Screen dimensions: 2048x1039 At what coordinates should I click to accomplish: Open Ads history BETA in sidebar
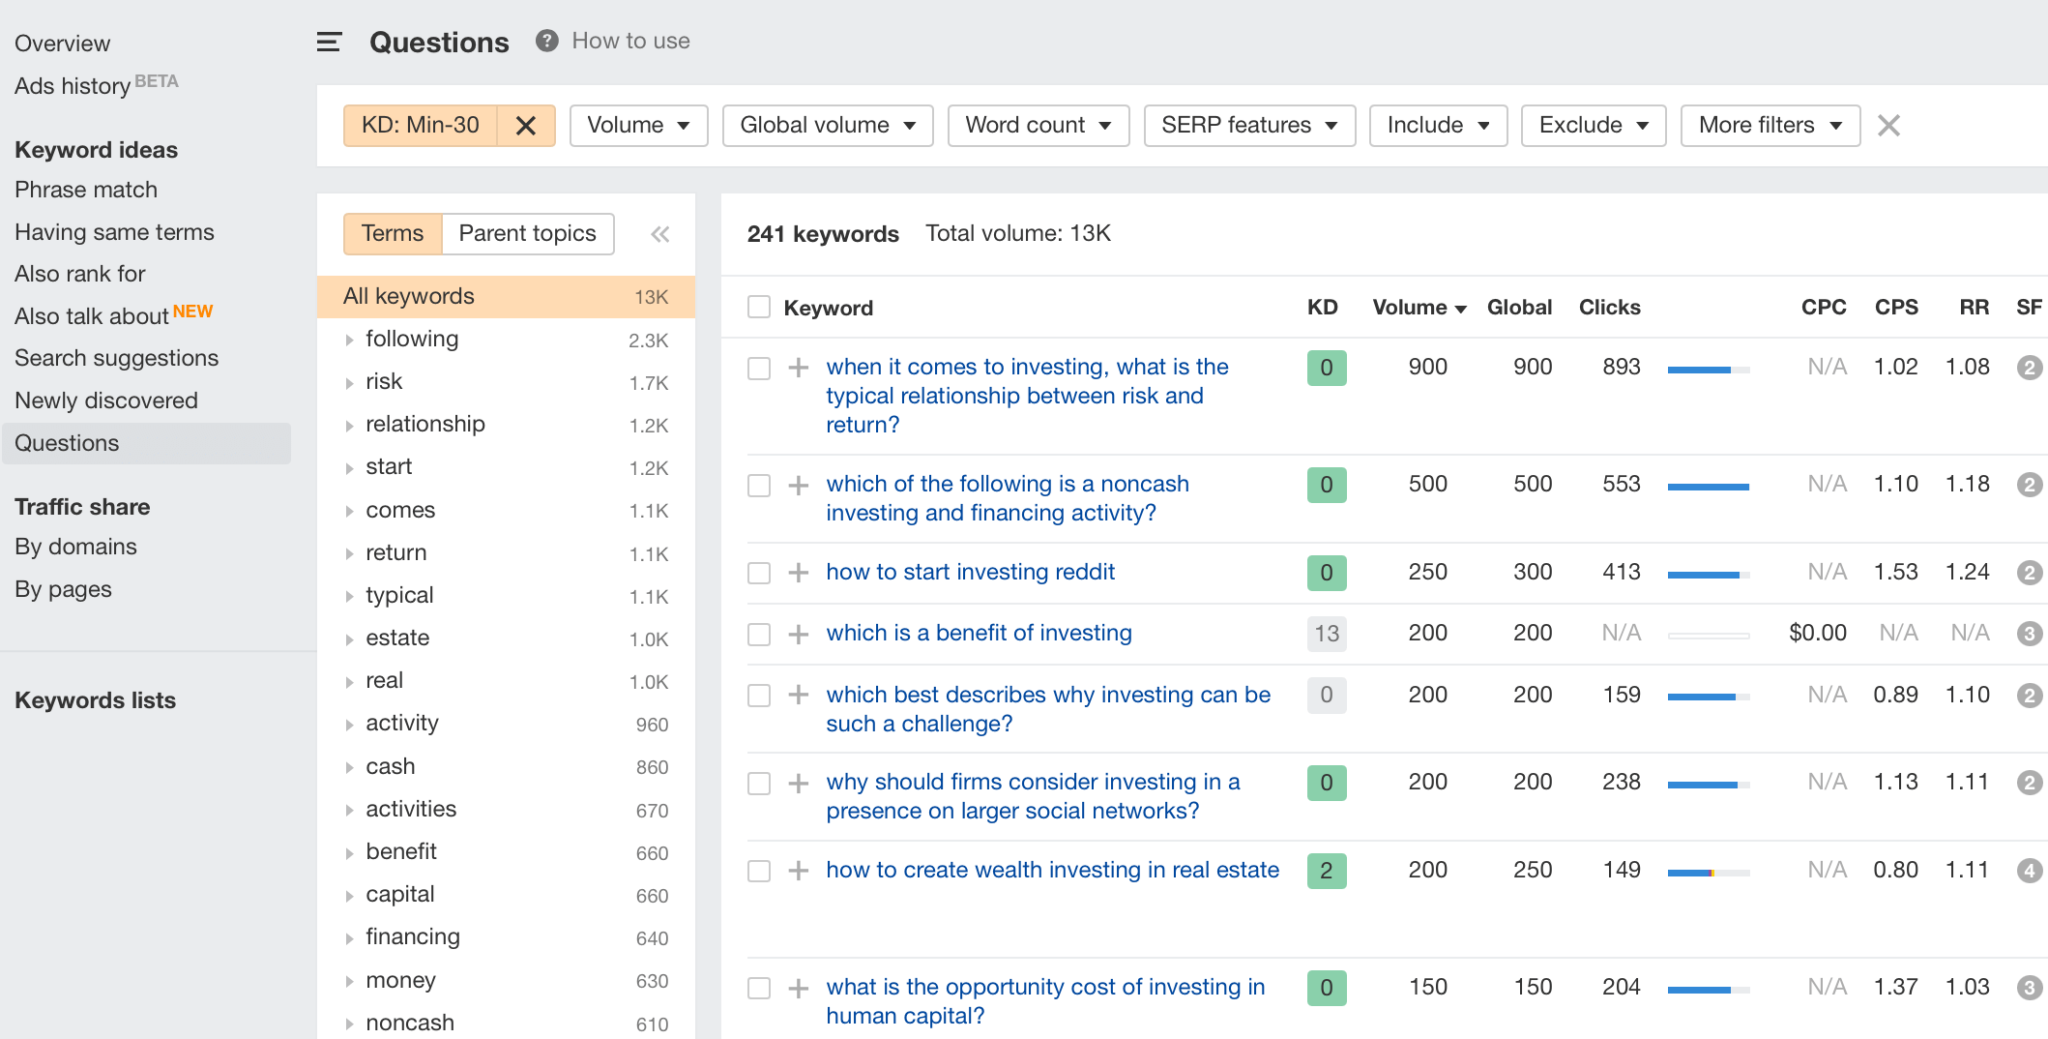(x=96, y=85)
